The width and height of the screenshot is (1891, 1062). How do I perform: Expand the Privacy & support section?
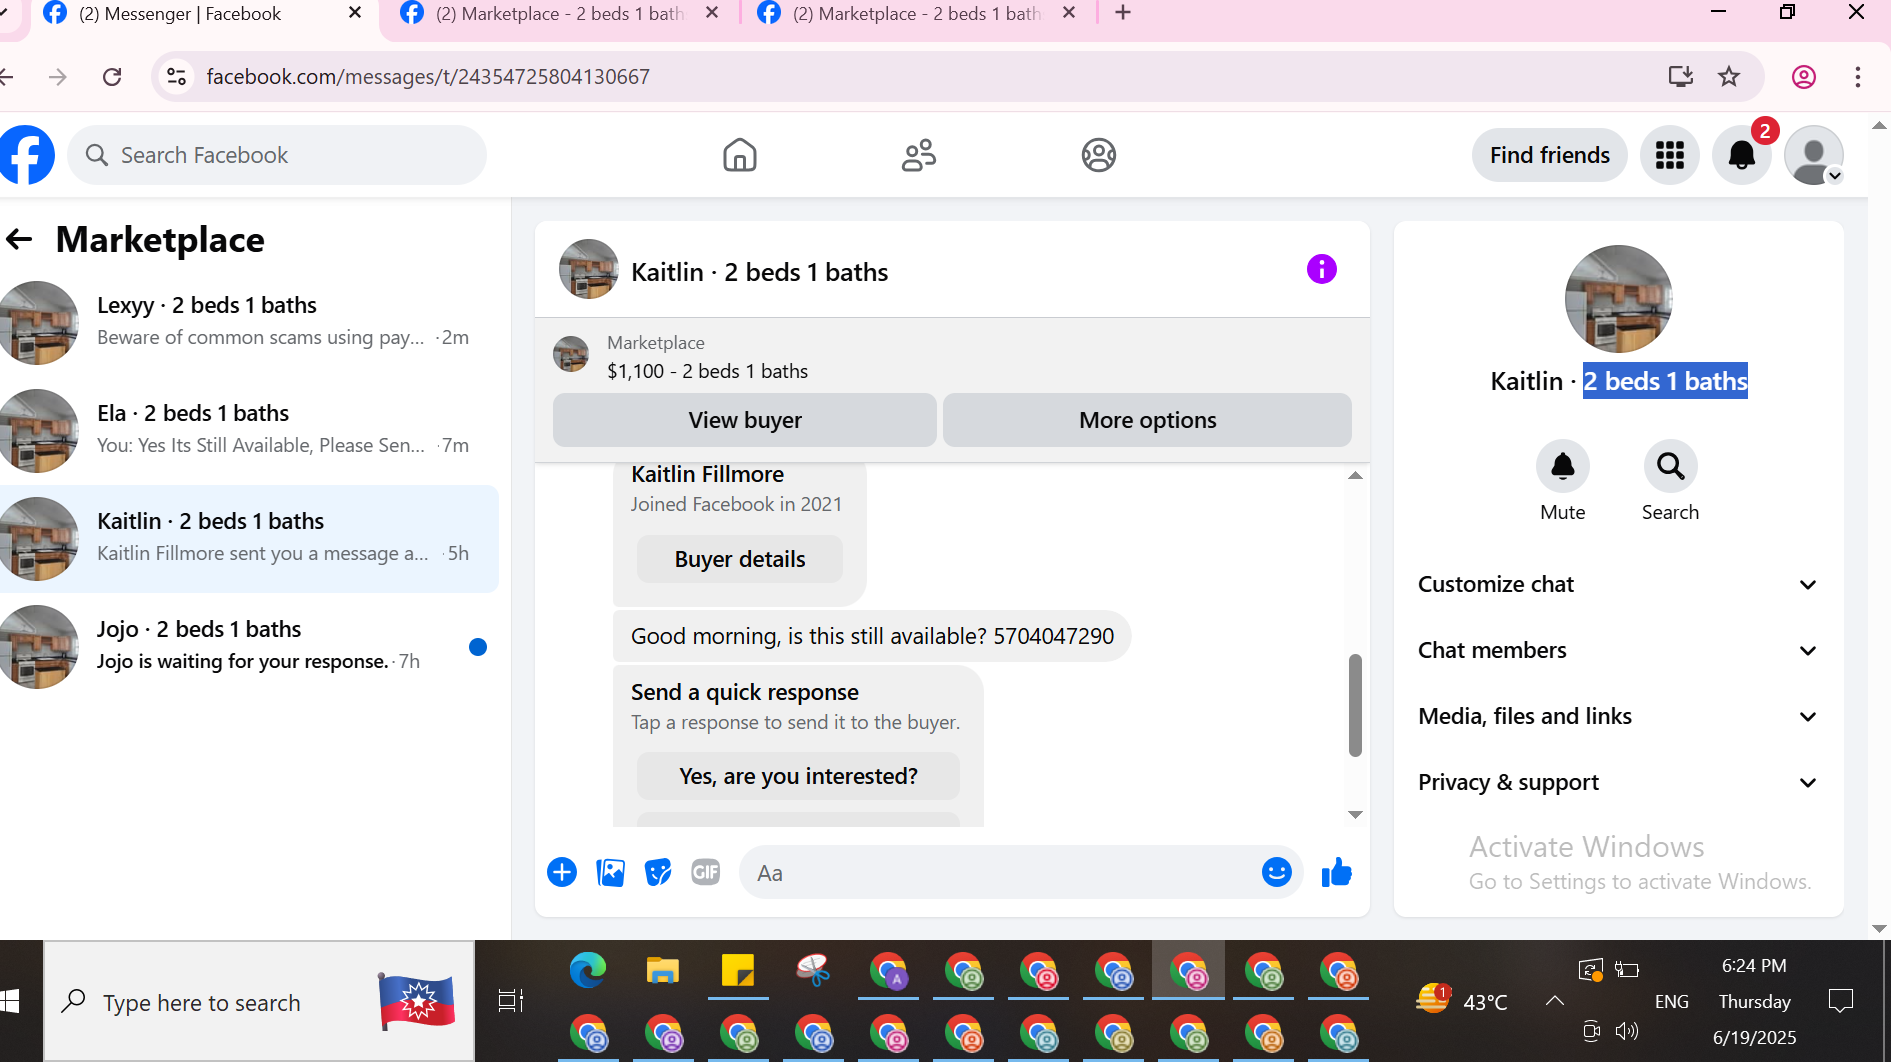[1618, 783]
